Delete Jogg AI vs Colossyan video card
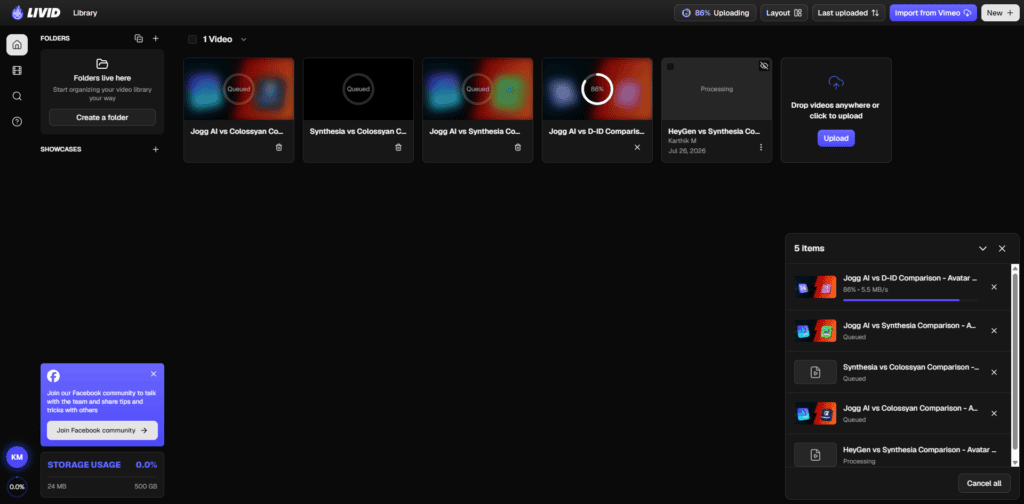Image resolution: width=1024 pixels, height=504 pixels. tap(279, 148)
